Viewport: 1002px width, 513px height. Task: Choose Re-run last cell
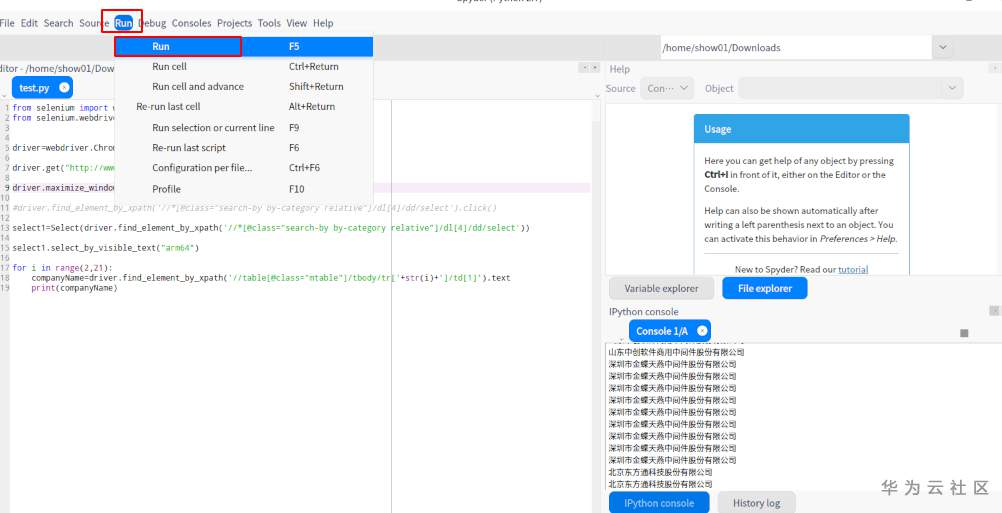[x=243, y=107]
